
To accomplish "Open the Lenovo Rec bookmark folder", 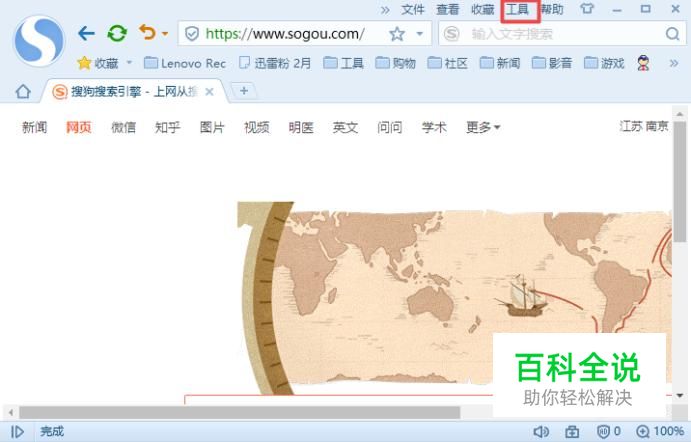I will tap(185, 63).
